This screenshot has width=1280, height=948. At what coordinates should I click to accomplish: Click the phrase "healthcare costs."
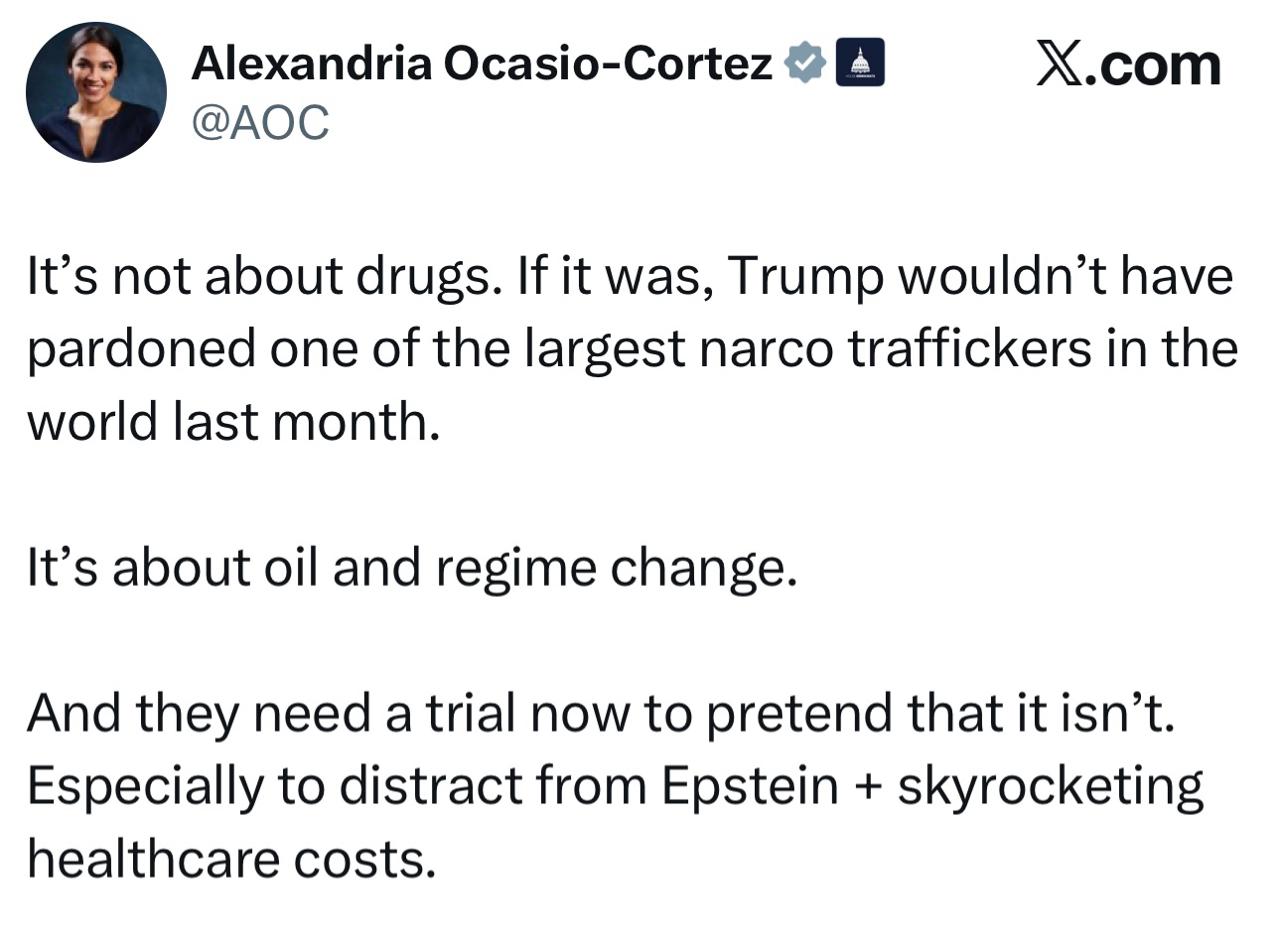[x=231, y=858]
